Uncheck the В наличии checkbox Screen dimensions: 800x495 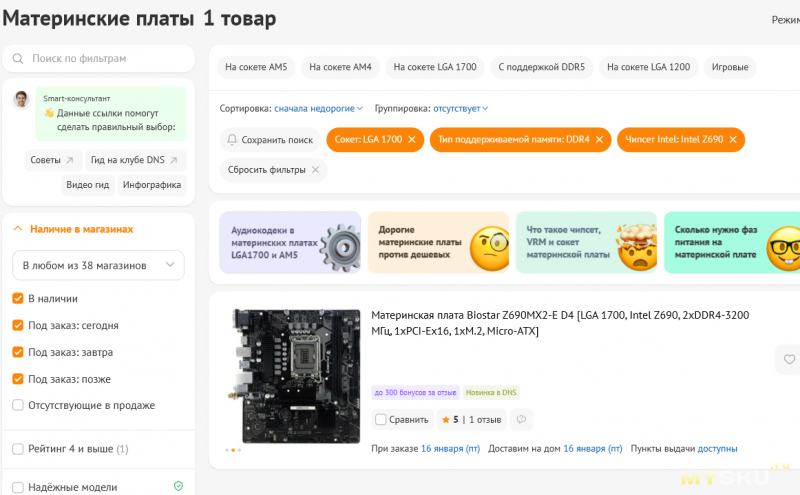(x=18, y=298)
